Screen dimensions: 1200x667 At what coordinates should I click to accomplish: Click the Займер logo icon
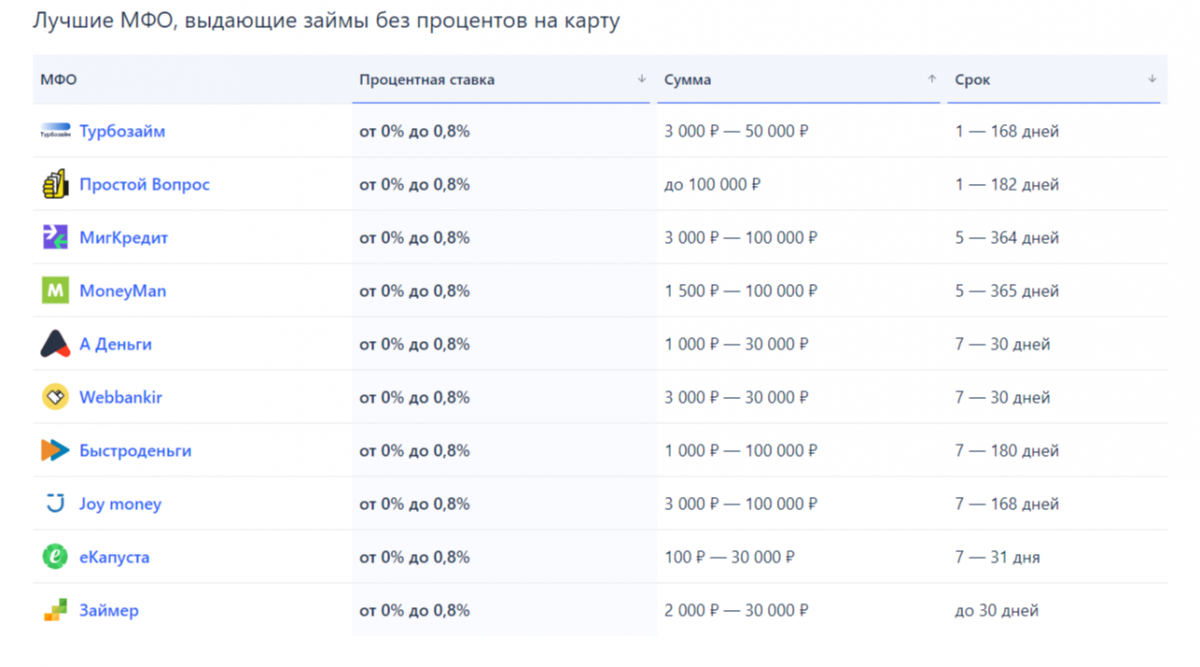point(55,610)
